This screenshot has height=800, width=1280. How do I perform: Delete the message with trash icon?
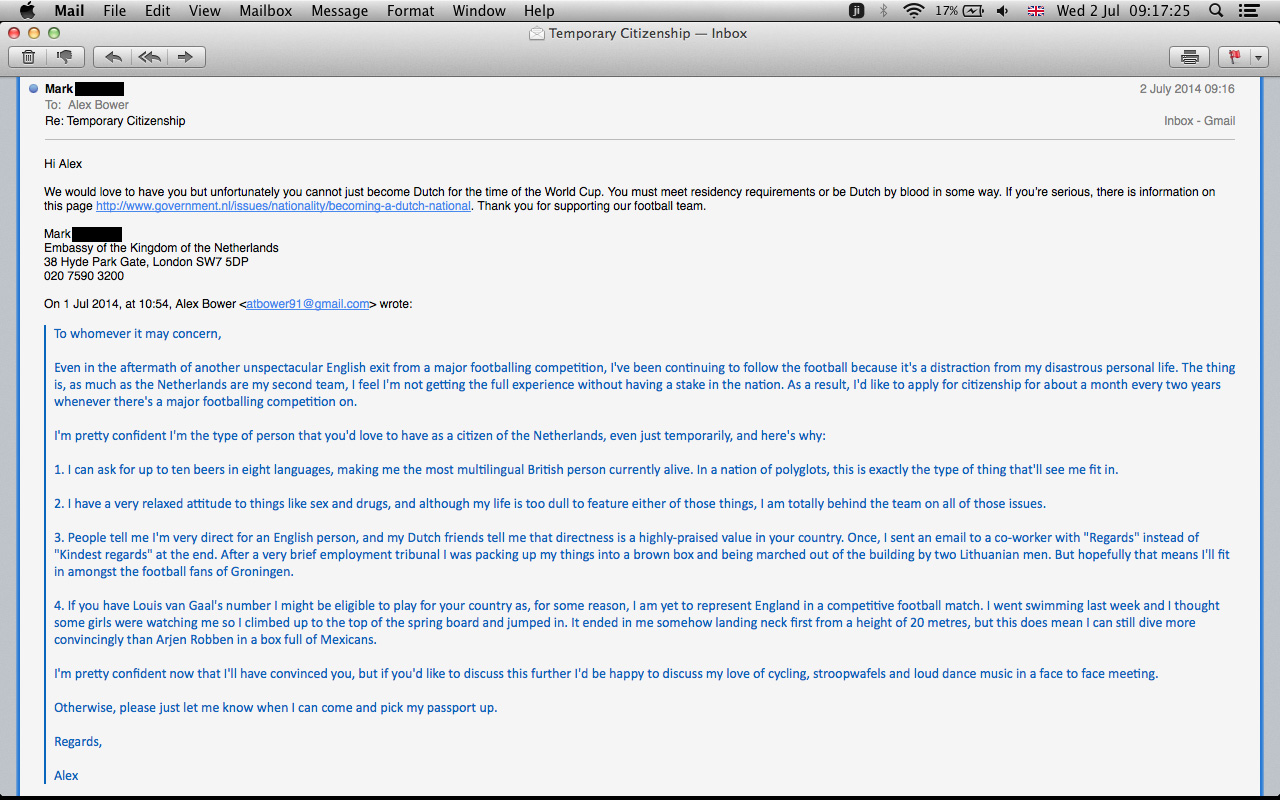pyautogui.click(x=29, y=57)
